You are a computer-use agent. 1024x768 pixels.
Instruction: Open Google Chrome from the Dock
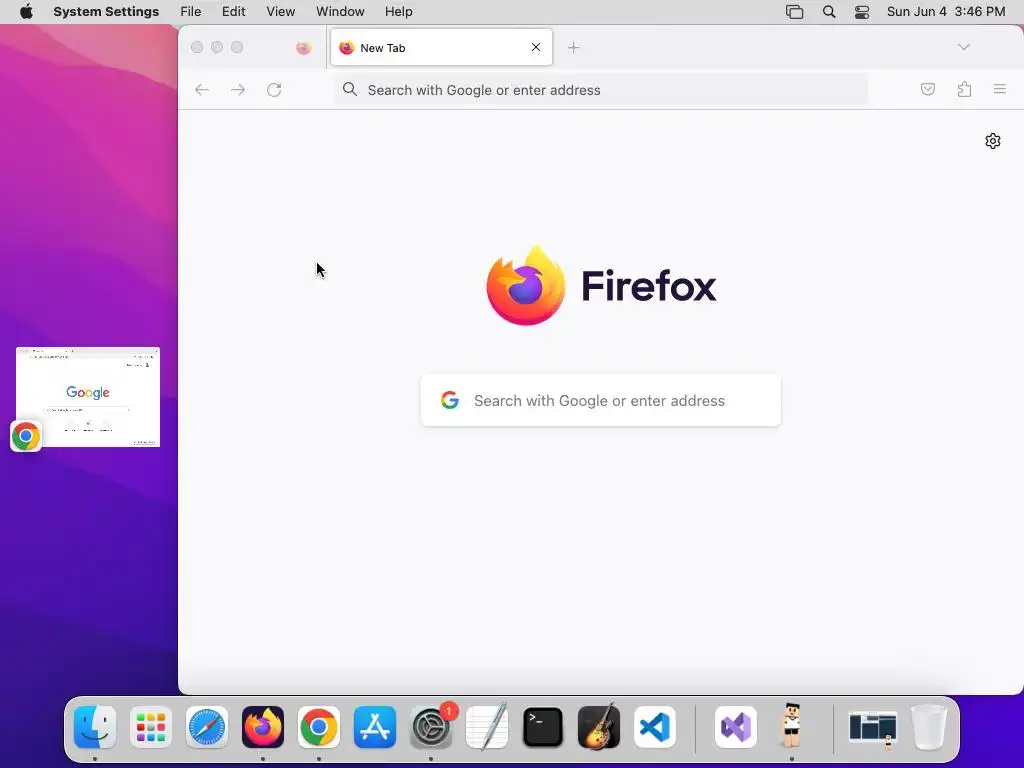(319, 727)
